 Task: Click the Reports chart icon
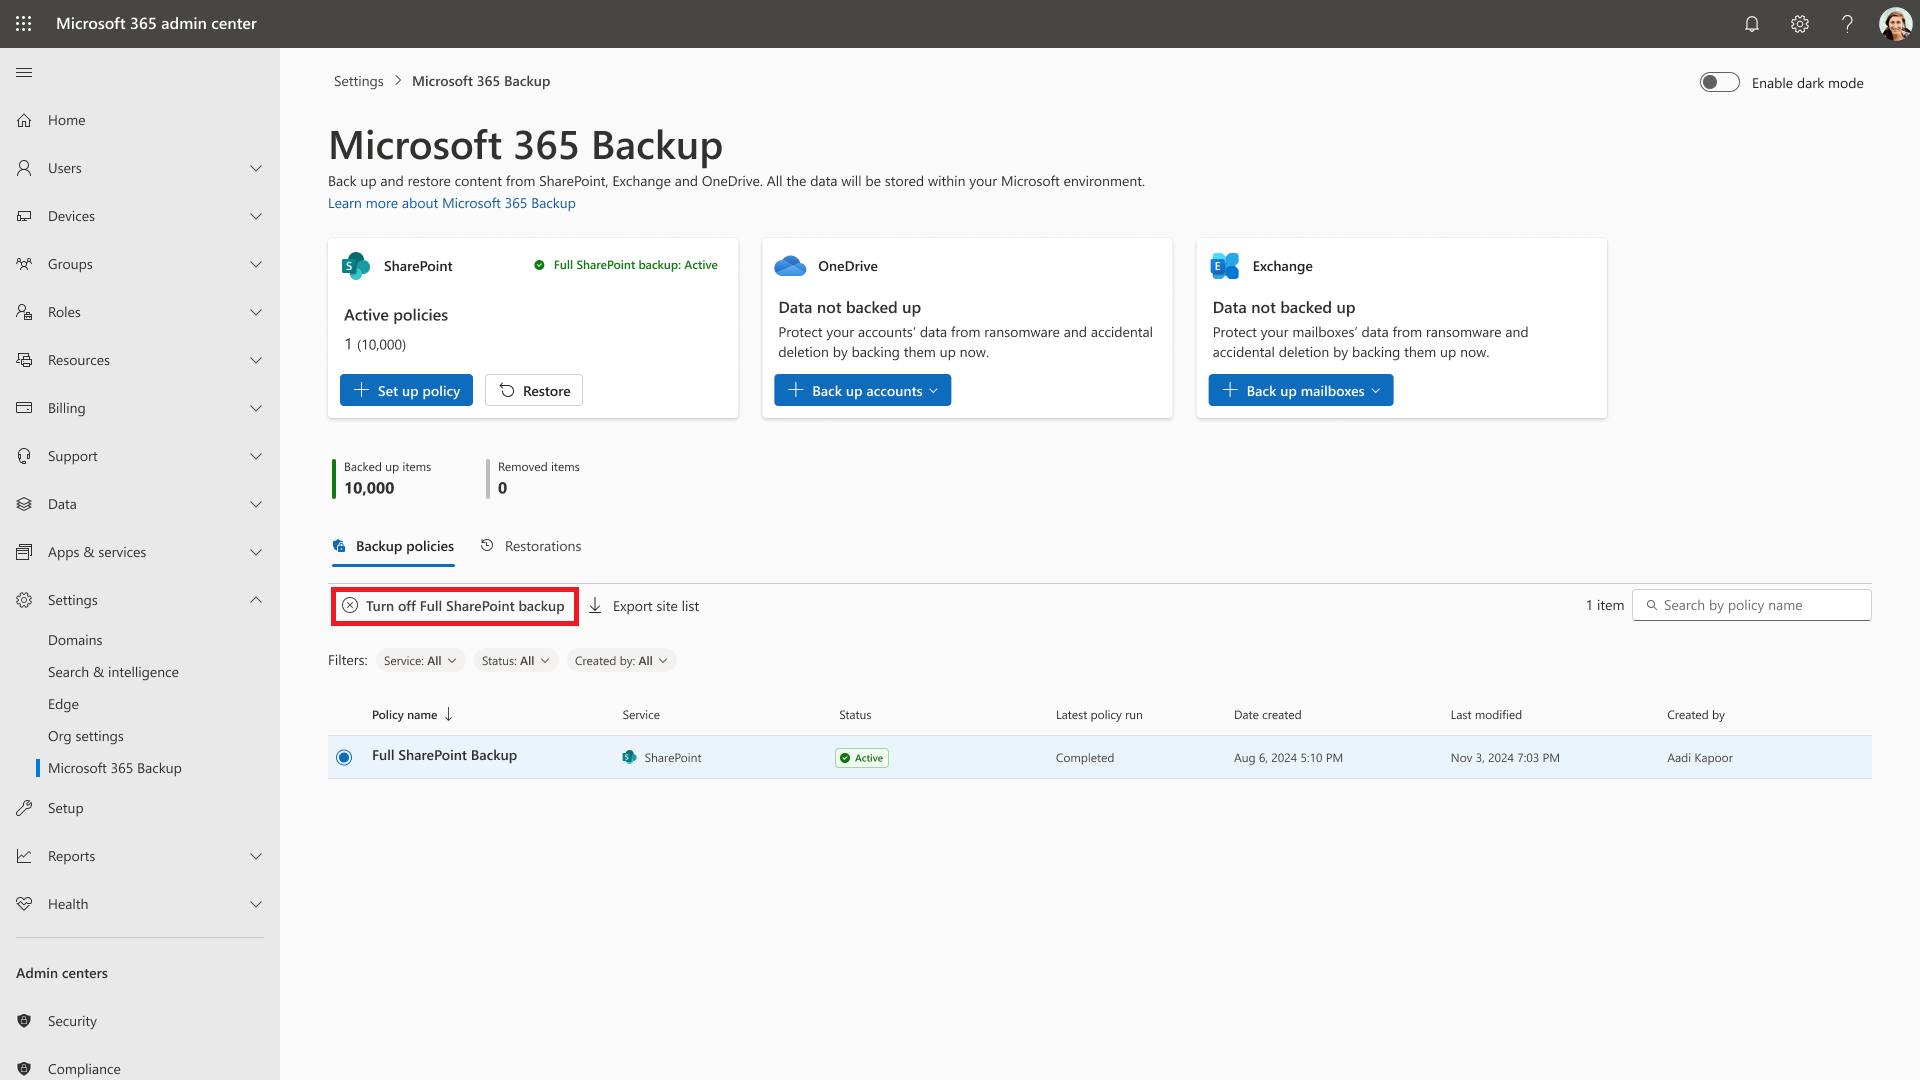(24, 856)
